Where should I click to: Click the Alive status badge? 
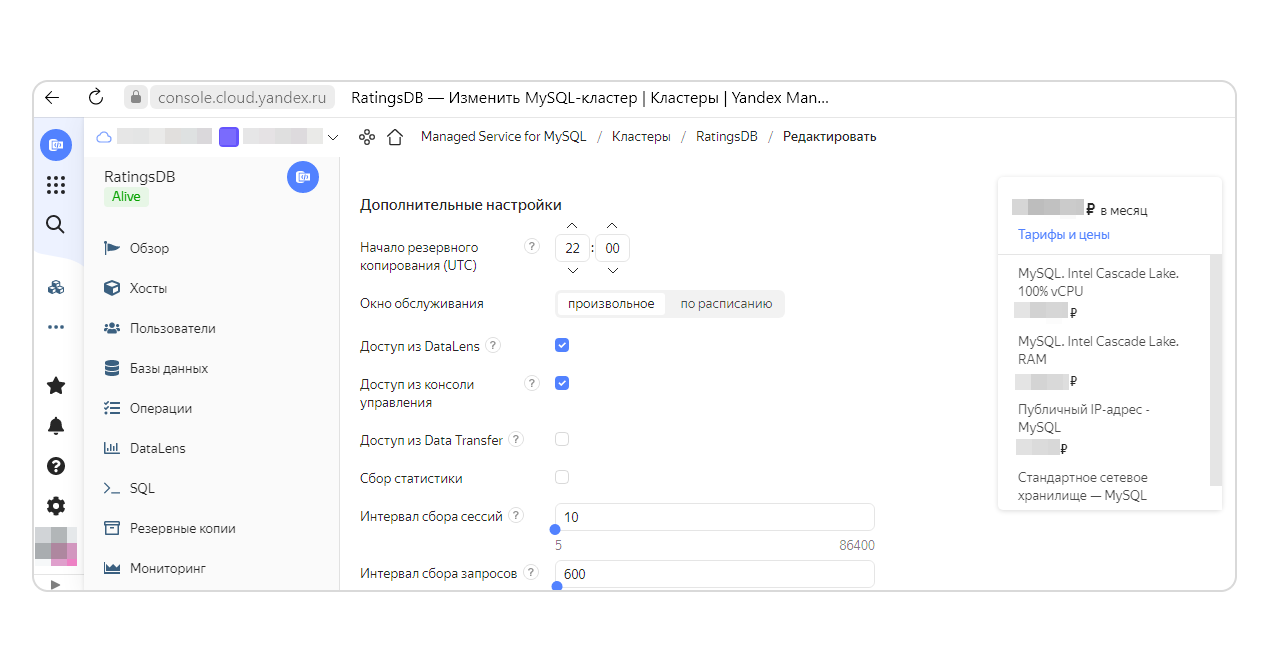126,197
